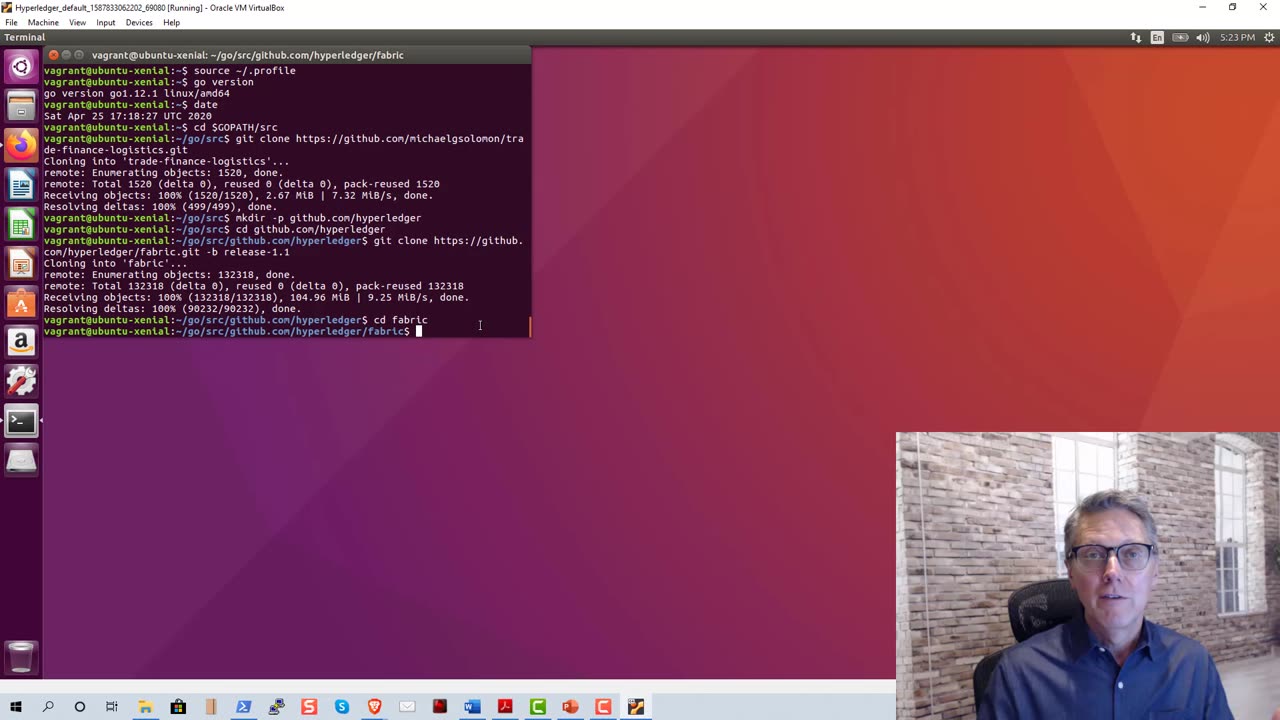Open LibreOffice Impress from launcher
The width and height of the screenshot is (1280, 720).
tap(21, 263)
